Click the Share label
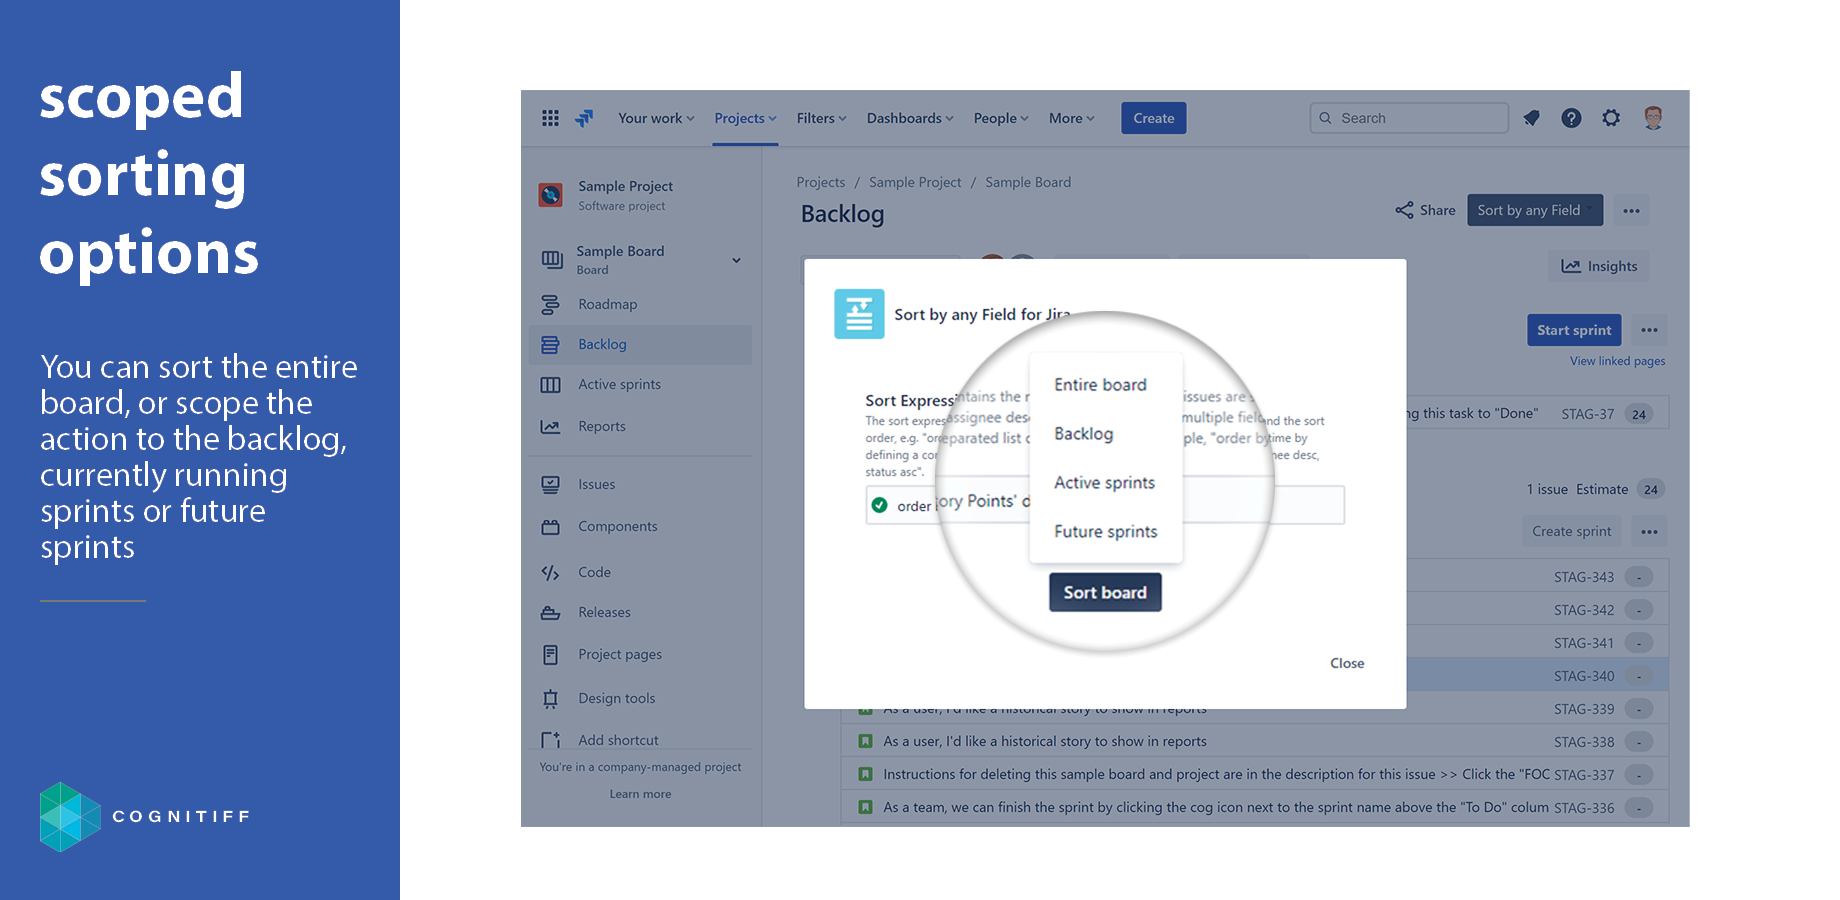The image size is (1840, 900). 1438,210
